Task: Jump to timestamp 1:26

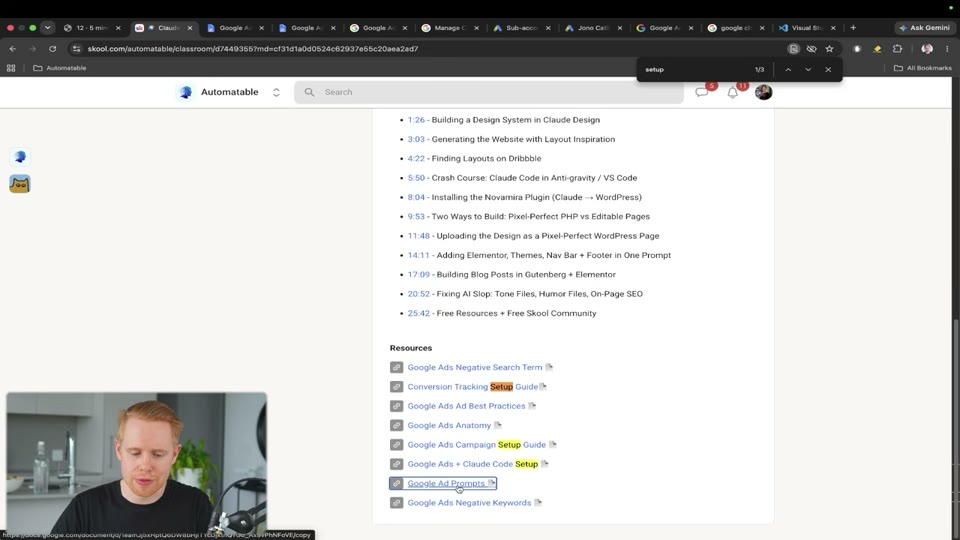Action: tap(416, 120)
